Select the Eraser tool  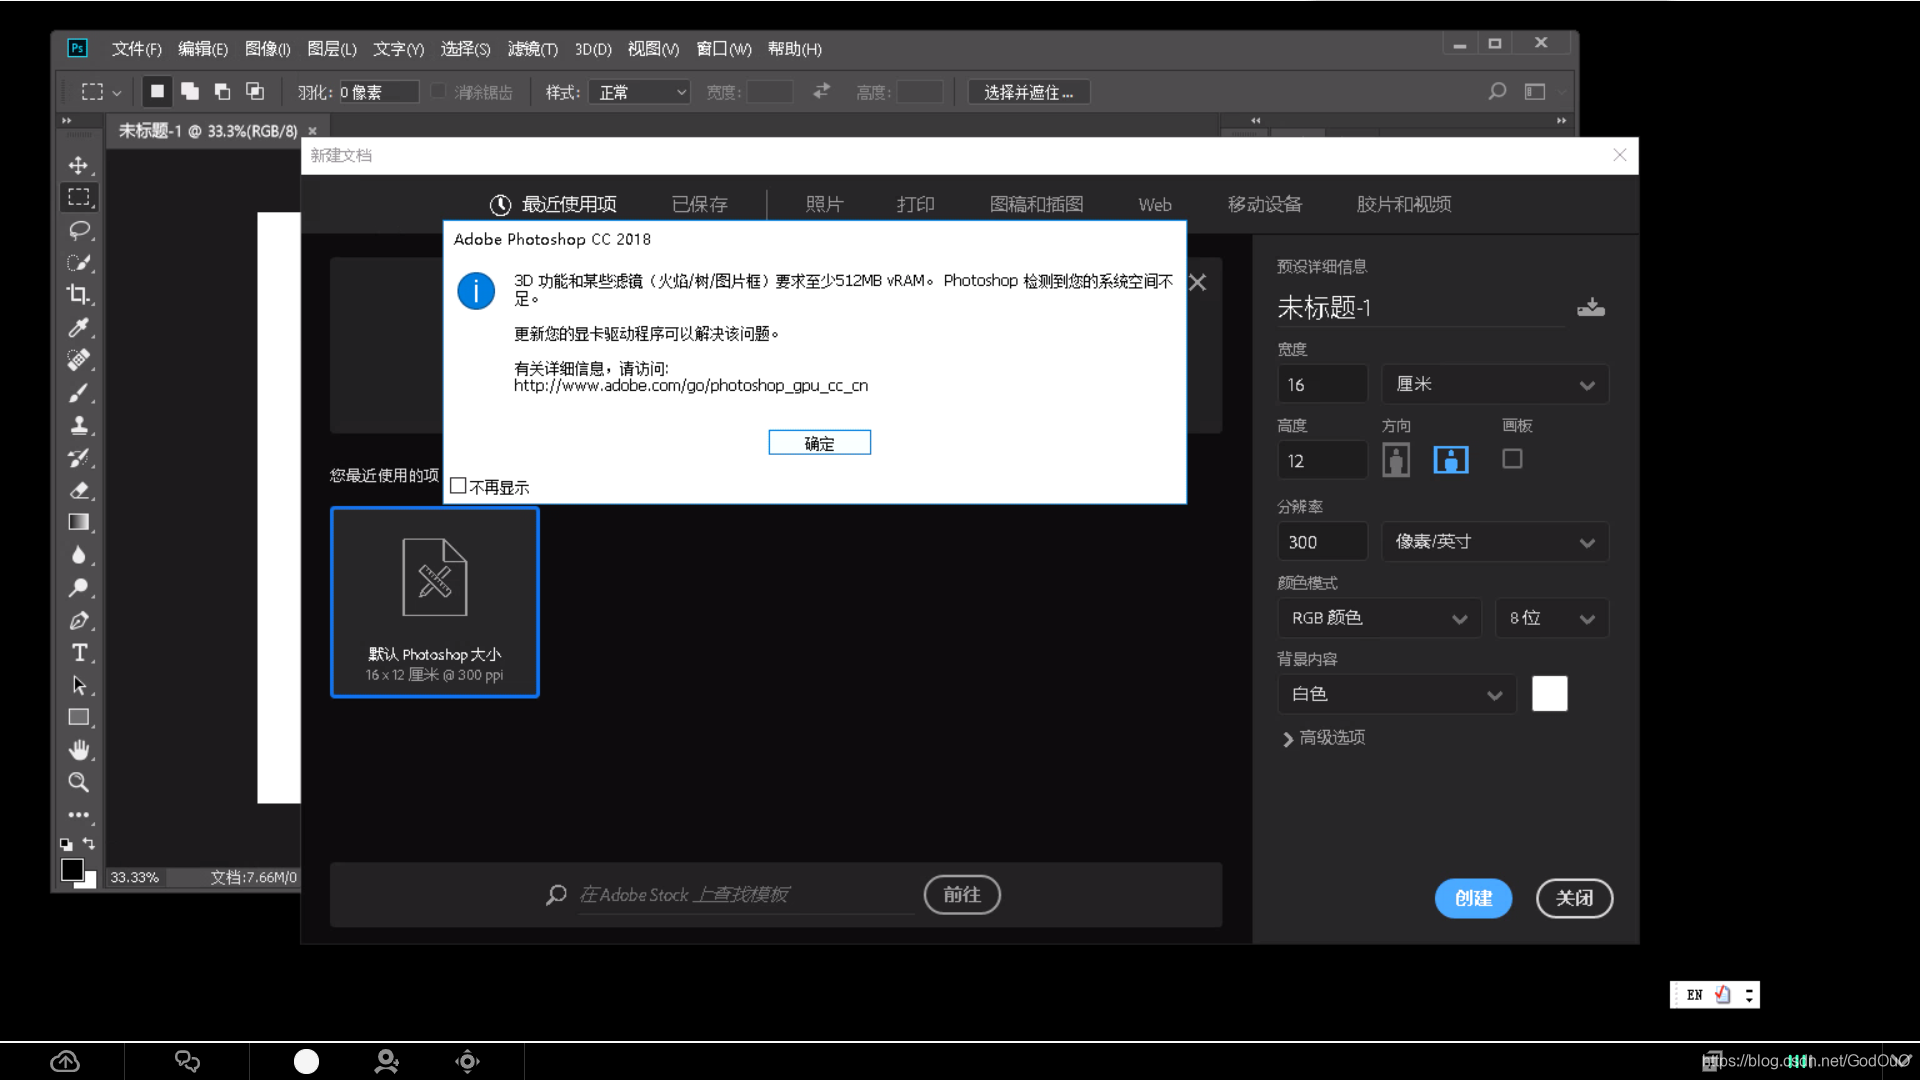pyautogui.click(x=78, y=490)
